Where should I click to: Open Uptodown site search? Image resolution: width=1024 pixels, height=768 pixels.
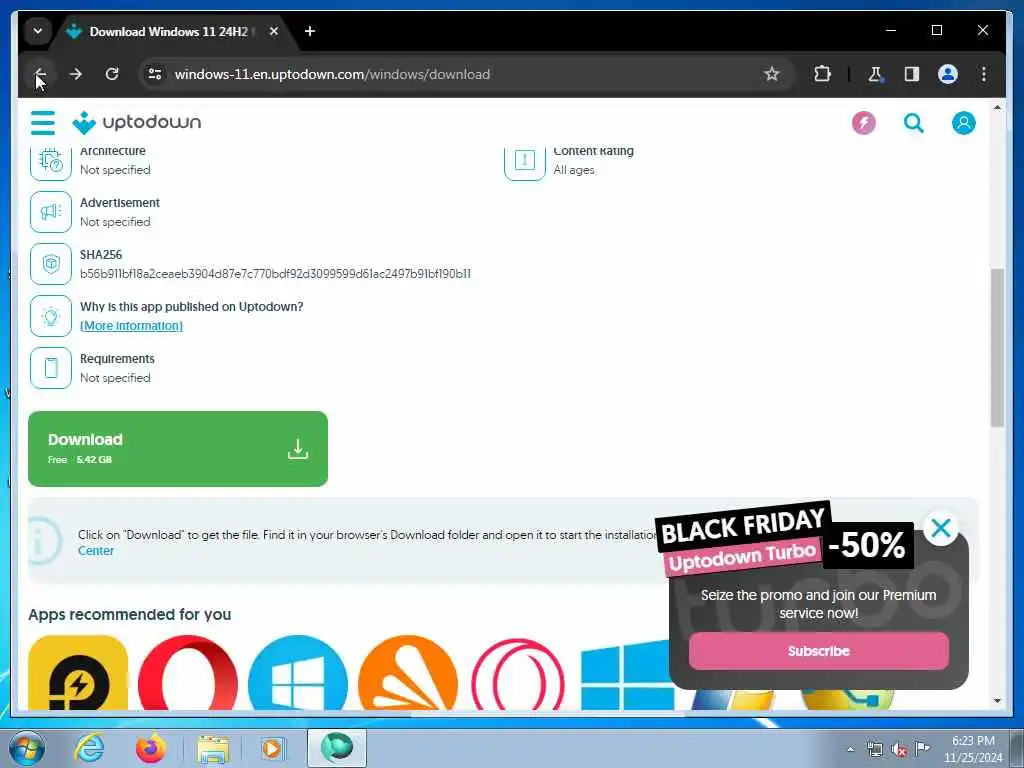pyautogui.click(x=914, y=123)
